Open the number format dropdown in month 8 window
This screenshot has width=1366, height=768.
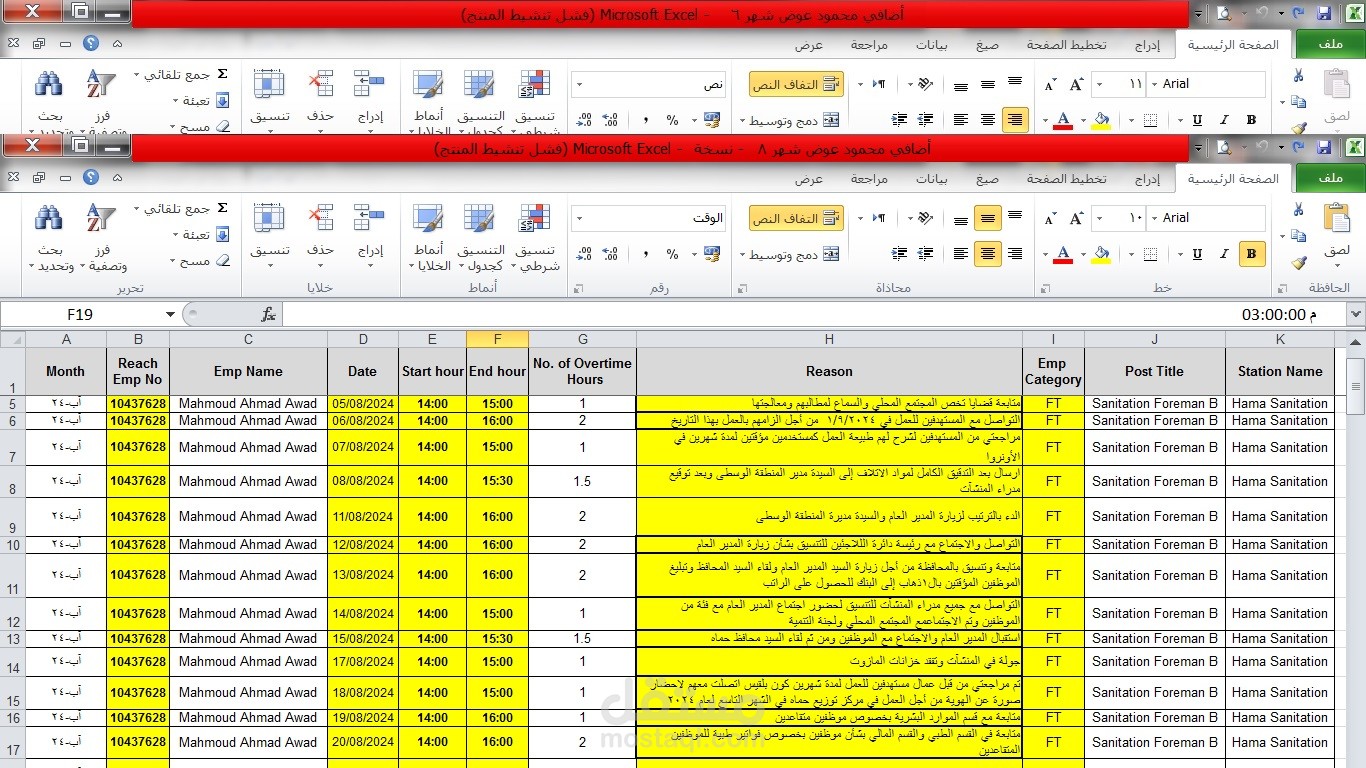pyautogui.click(x=579, y=218)
